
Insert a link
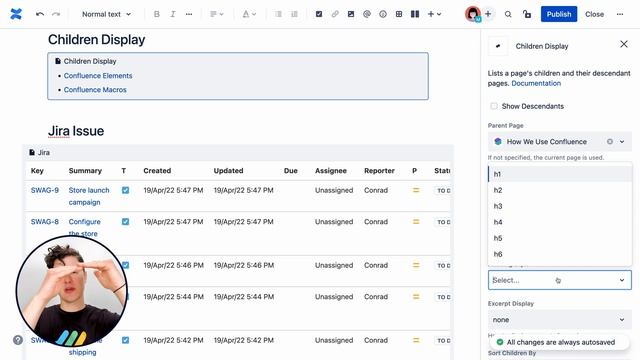(x=335, y=14)
